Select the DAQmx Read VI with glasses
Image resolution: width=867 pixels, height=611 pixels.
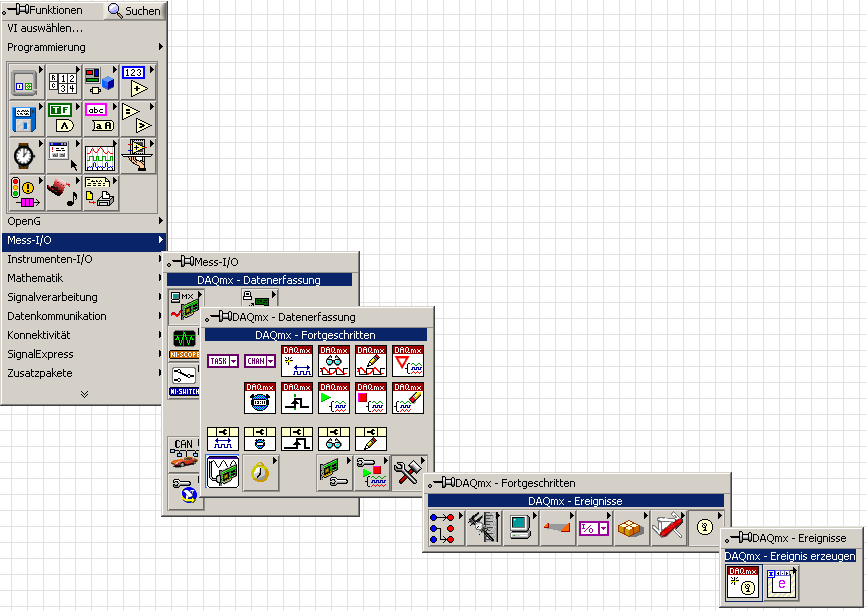334,361
